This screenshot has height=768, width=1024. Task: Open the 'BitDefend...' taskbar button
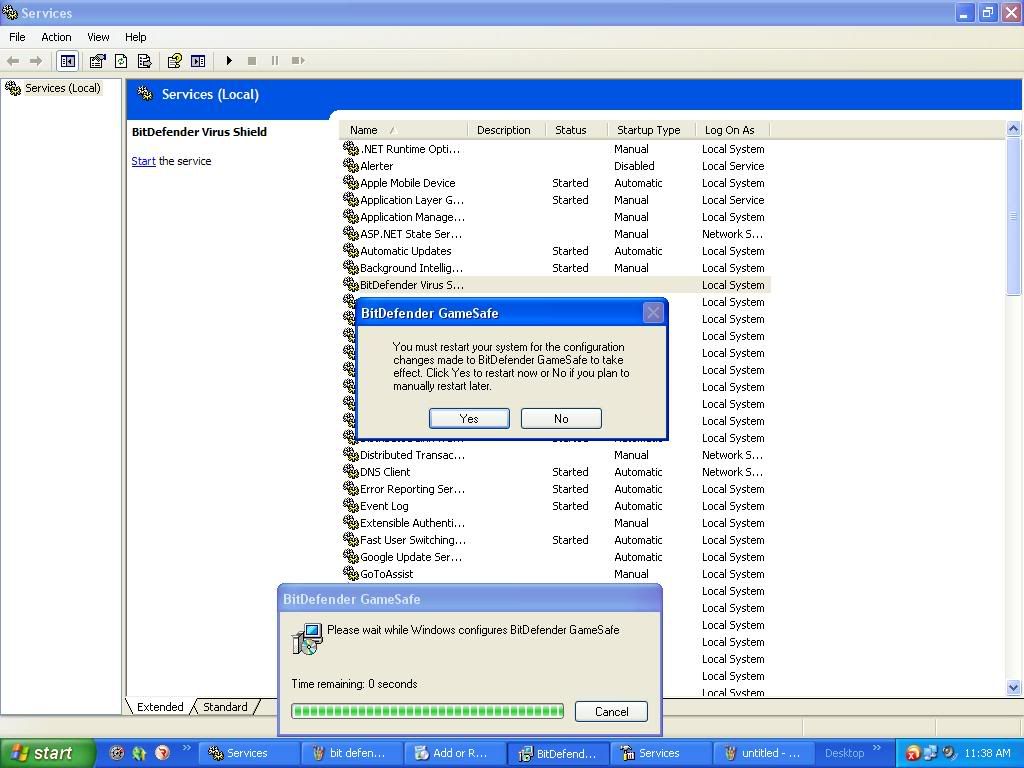pyautogui.click(x=558, y=754)
